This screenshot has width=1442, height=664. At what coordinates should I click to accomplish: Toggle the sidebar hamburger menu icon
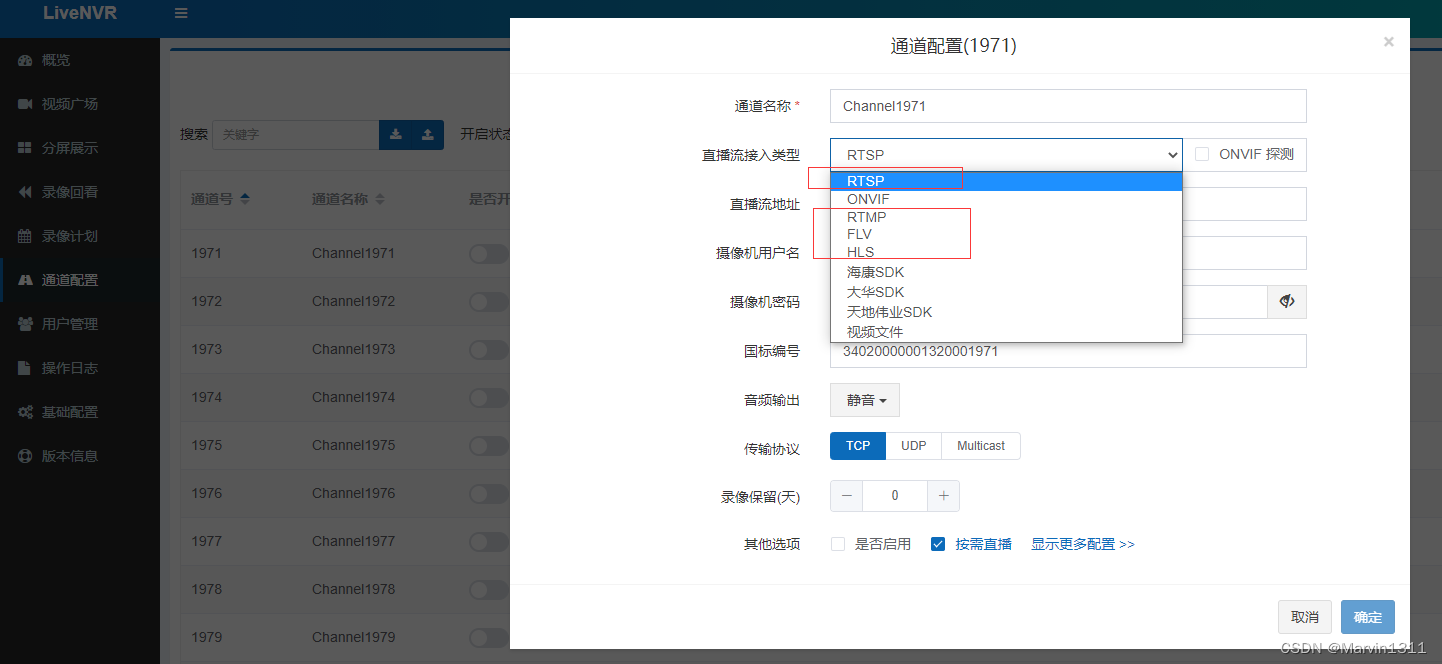point(181,14)
